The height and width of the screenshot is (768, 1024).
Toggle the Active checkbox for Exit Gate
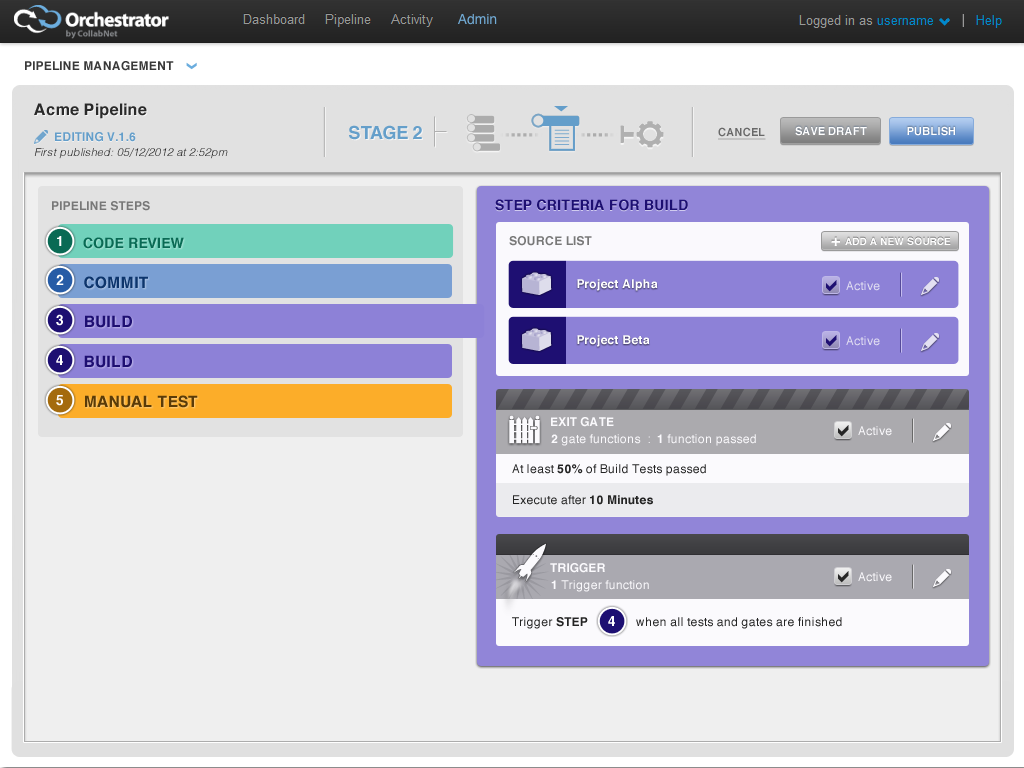point(843,430)
